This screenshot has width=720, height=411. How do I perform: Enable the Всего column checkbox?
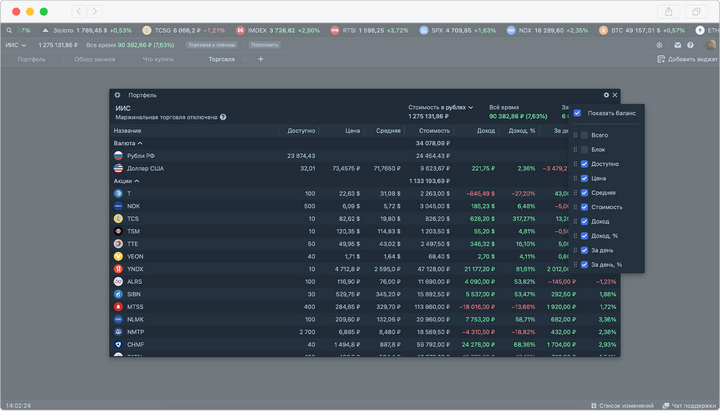pos(585,135)
